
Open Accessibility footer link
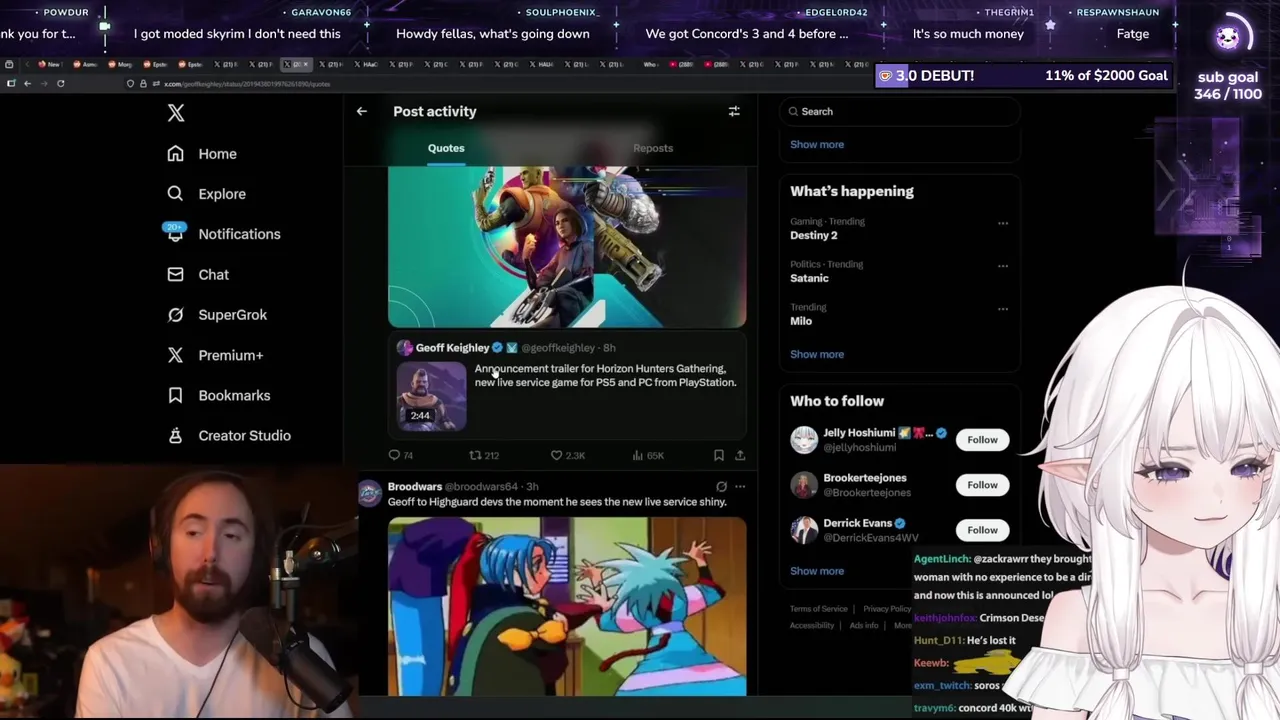click(812, 626)
